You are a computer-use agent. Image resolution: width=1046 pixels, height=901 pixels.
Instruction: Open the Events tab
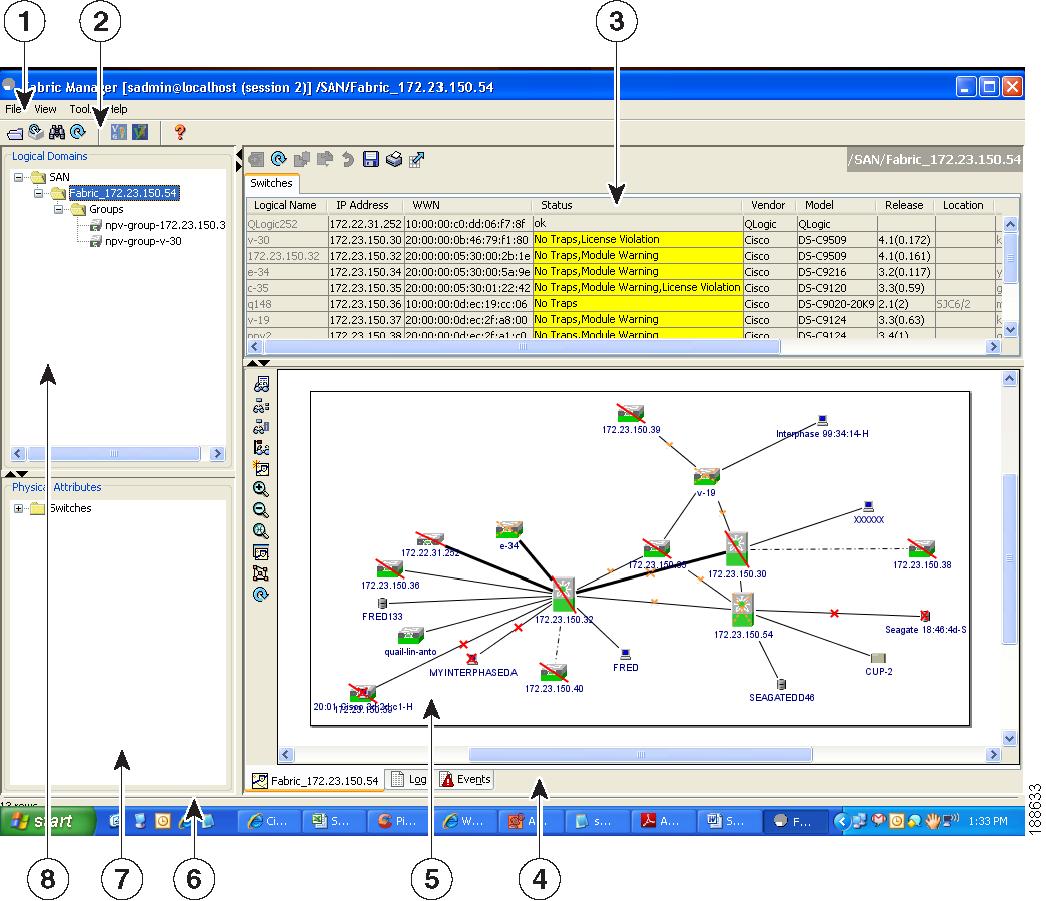(466, 780)
